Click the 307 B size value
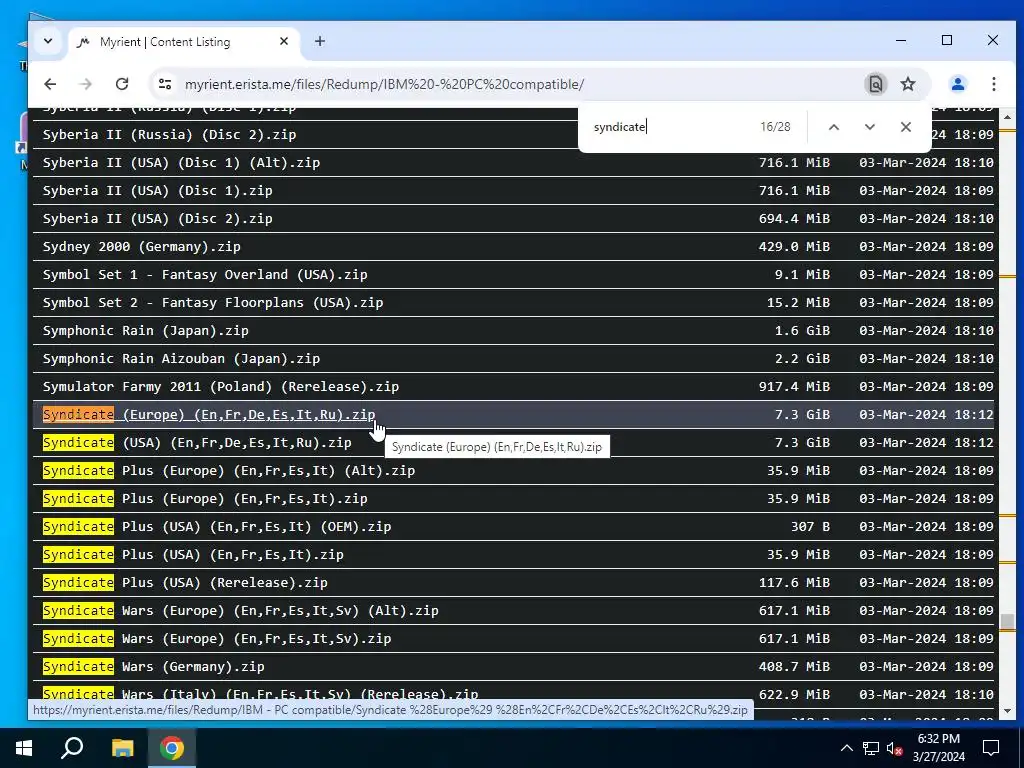Screen dimensions: 1024x768 point(810,527)
